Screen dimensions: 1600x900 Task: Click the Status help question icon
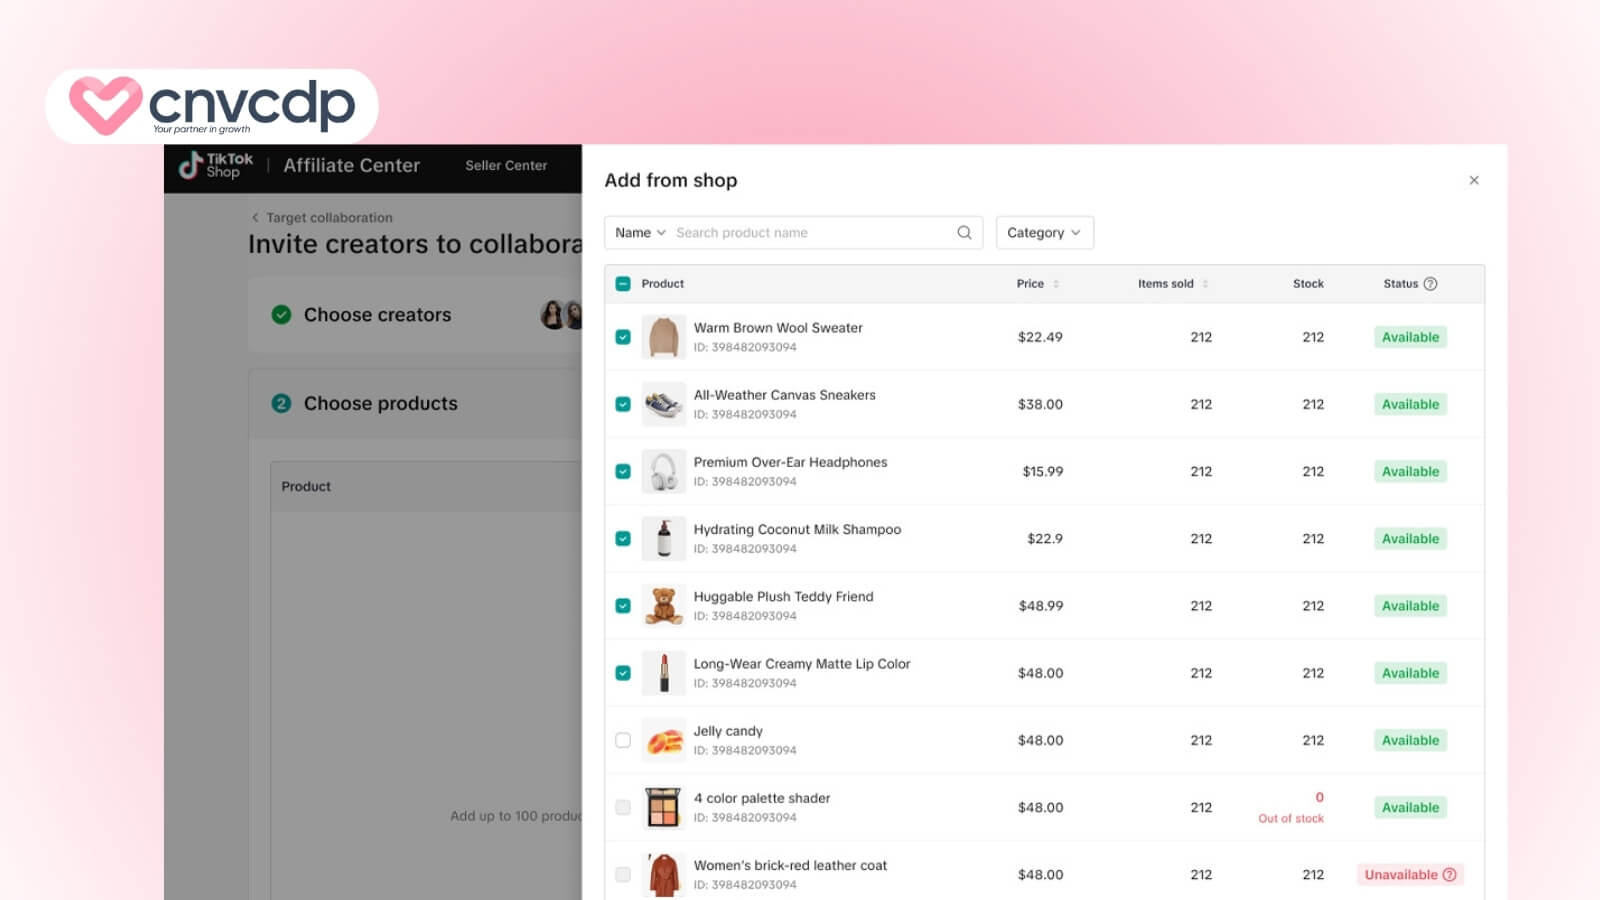[1430, 284]
